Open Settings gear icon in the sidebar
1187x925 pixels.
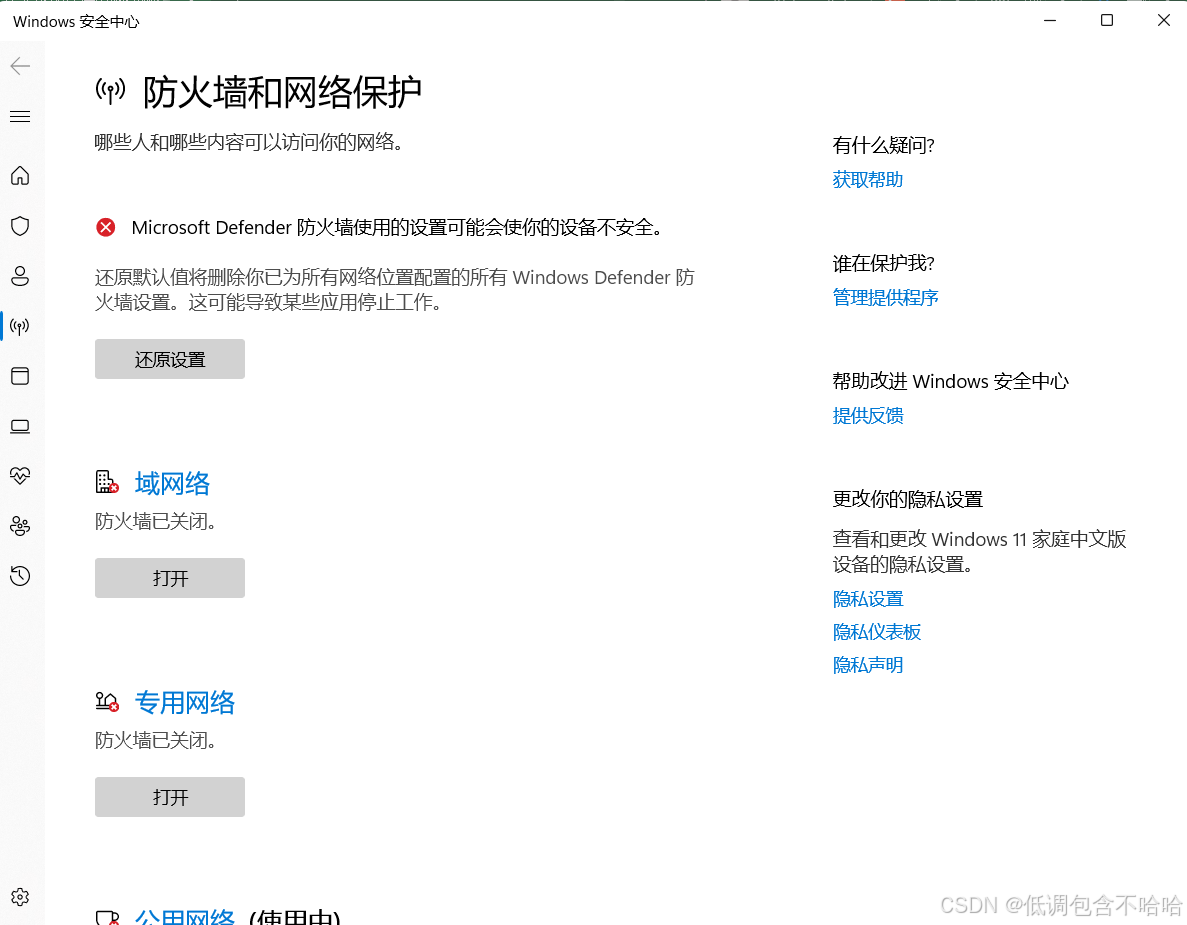click(x=20, y=897)
